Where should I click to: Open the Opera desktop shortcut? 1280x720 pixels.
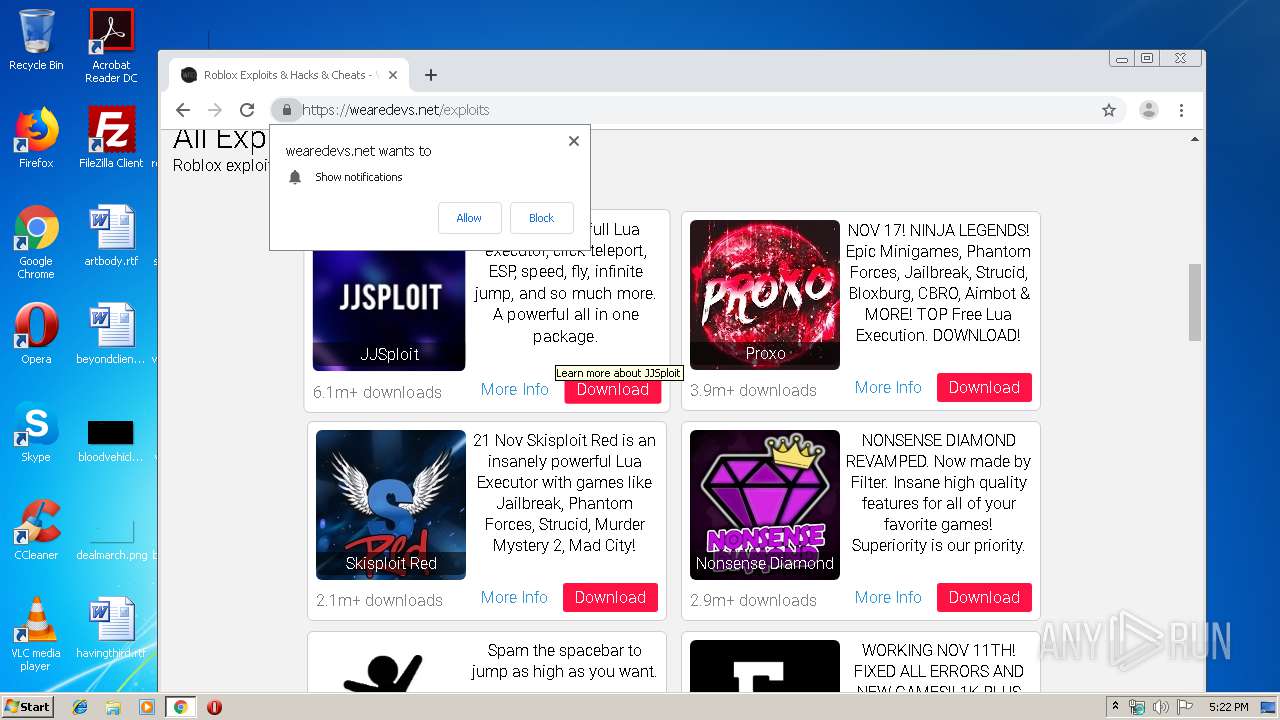pyautogui.click(x=36, y=334)
